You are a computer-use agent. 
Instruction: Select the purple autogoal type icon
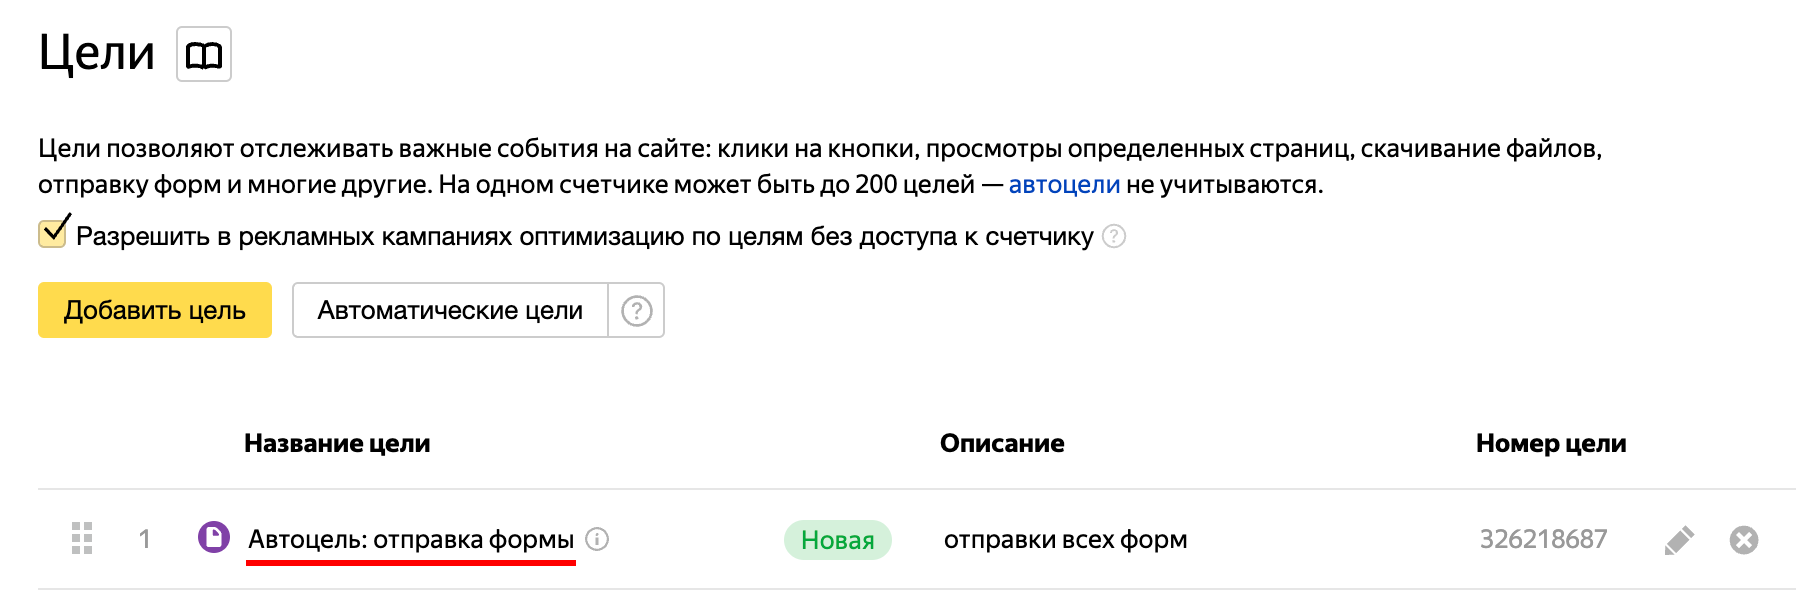click(213, 539)
